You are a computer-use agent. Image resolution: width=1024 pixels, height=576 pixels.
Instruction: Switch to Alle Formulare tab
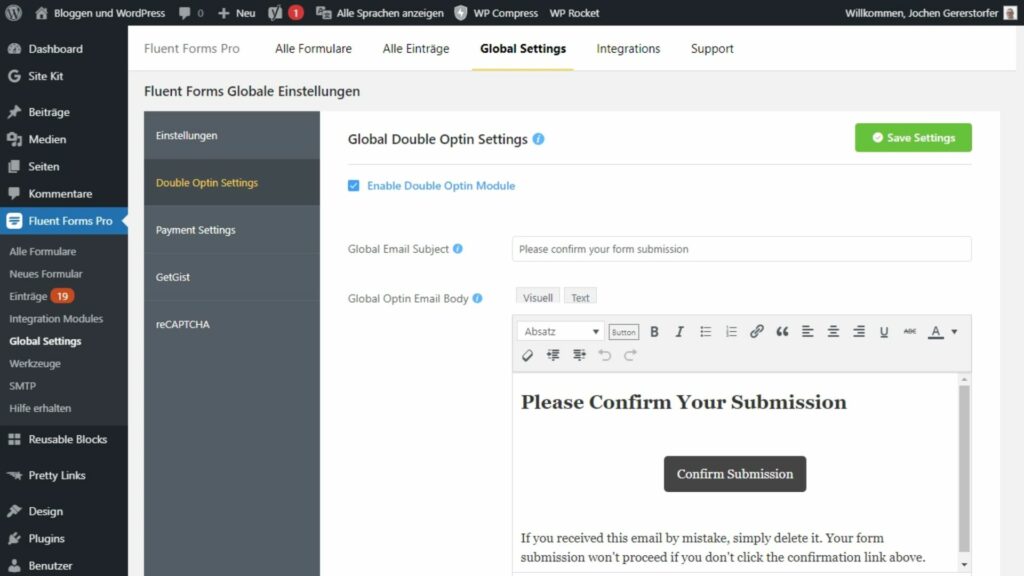pyautogui.click(x=313, y=48)
